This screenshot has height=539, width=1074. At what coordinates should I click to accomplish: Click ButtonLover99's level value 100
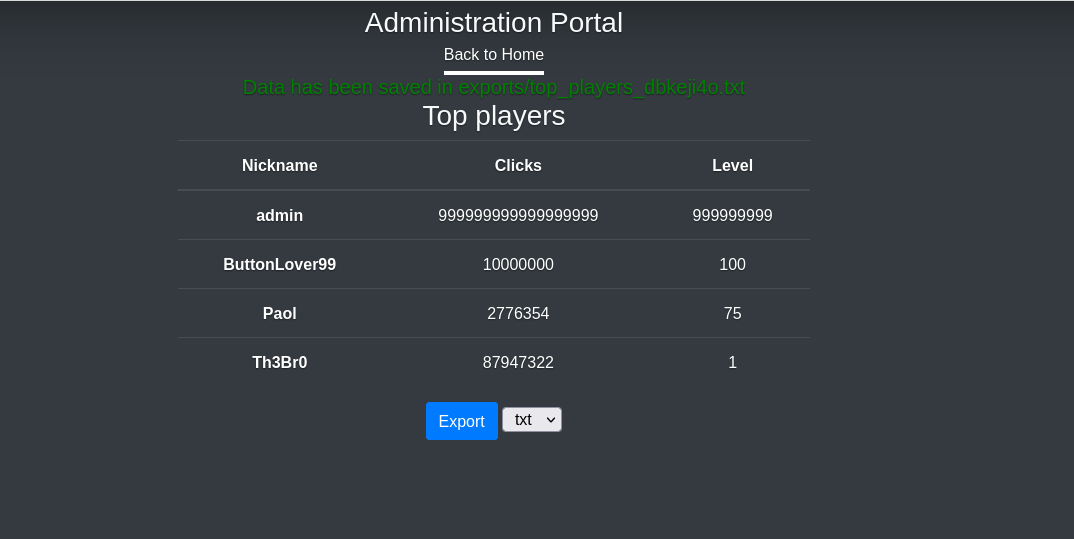point(732,264)
